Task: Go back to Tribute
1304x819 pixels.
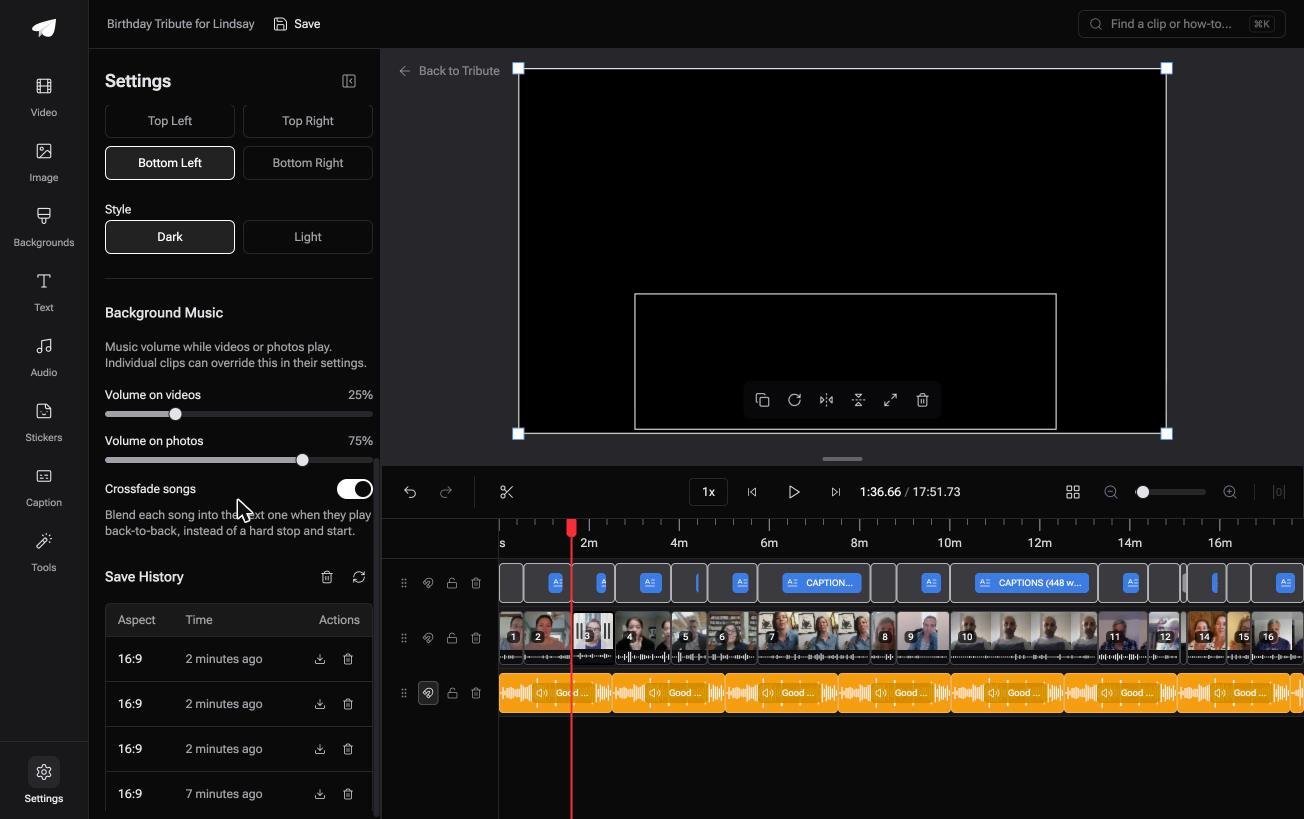Action: 449,71
